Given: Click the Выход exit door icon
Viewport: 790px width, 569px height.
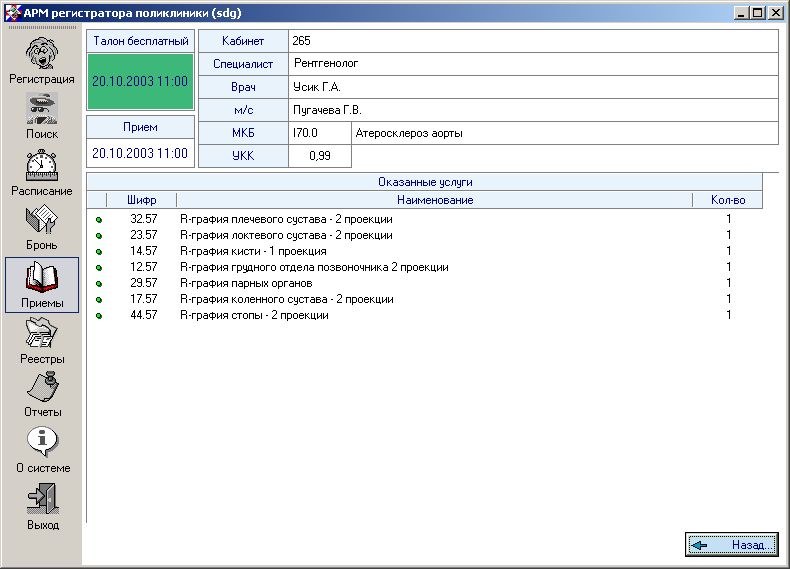Looking at the screenshot, I should click(x=43, y=499).
